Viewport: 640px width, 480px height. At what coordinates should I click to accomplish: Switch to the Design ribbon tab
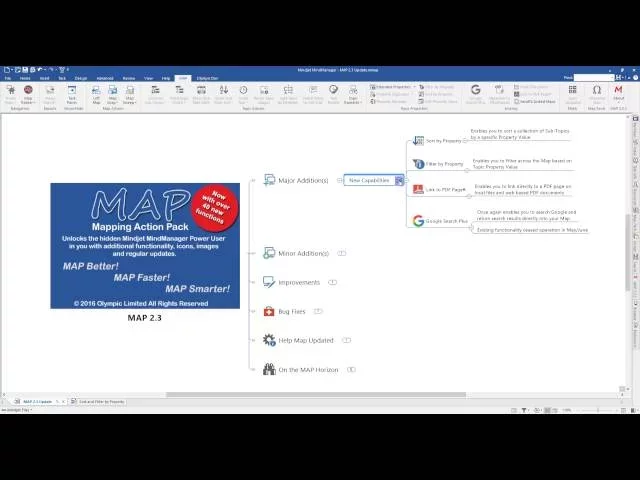point(81,78)
